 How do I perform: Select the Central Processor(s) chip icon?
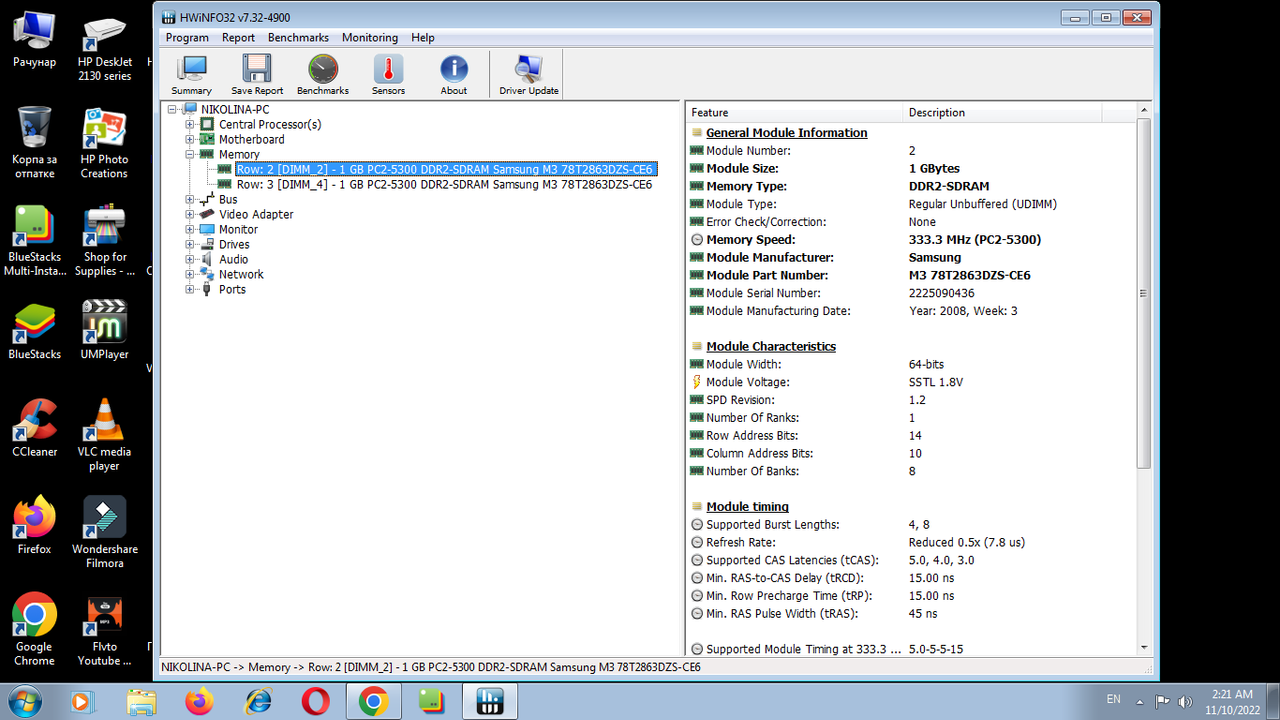pyautogui.click(x=207, y=124)
